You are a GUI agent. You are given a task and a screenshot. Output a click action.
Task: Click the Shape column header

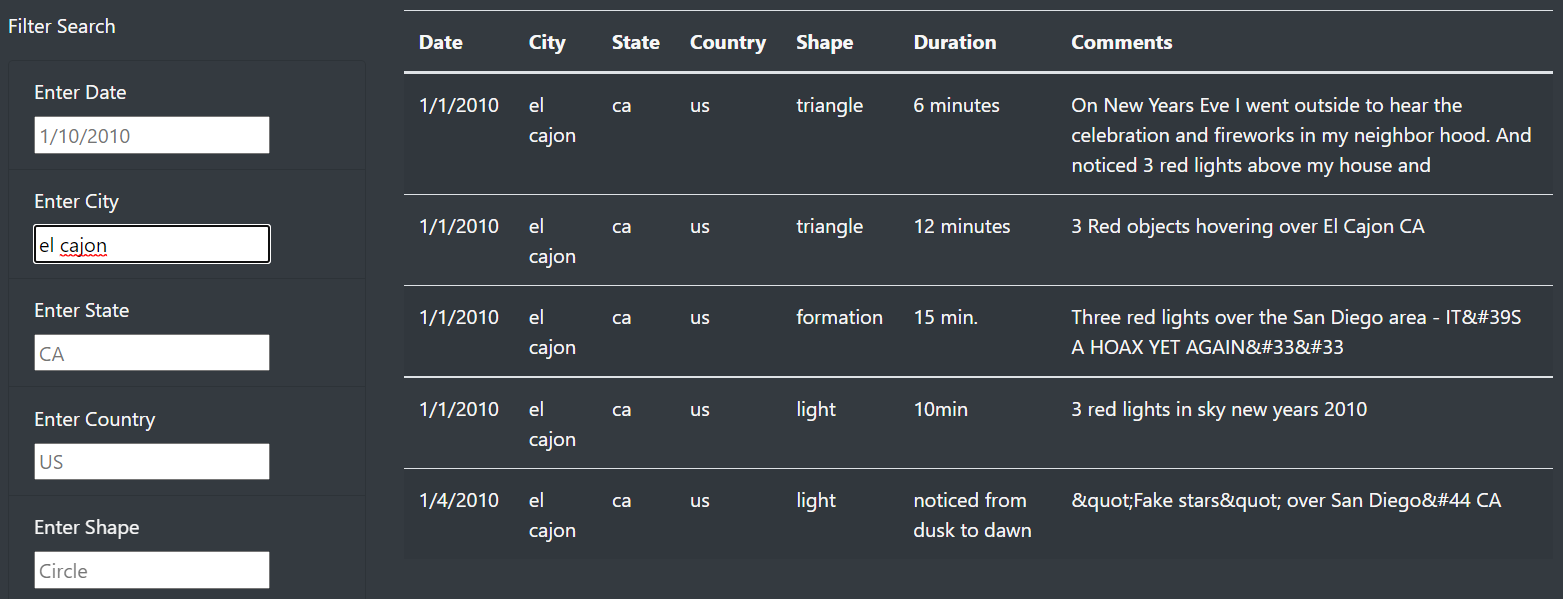824,42
